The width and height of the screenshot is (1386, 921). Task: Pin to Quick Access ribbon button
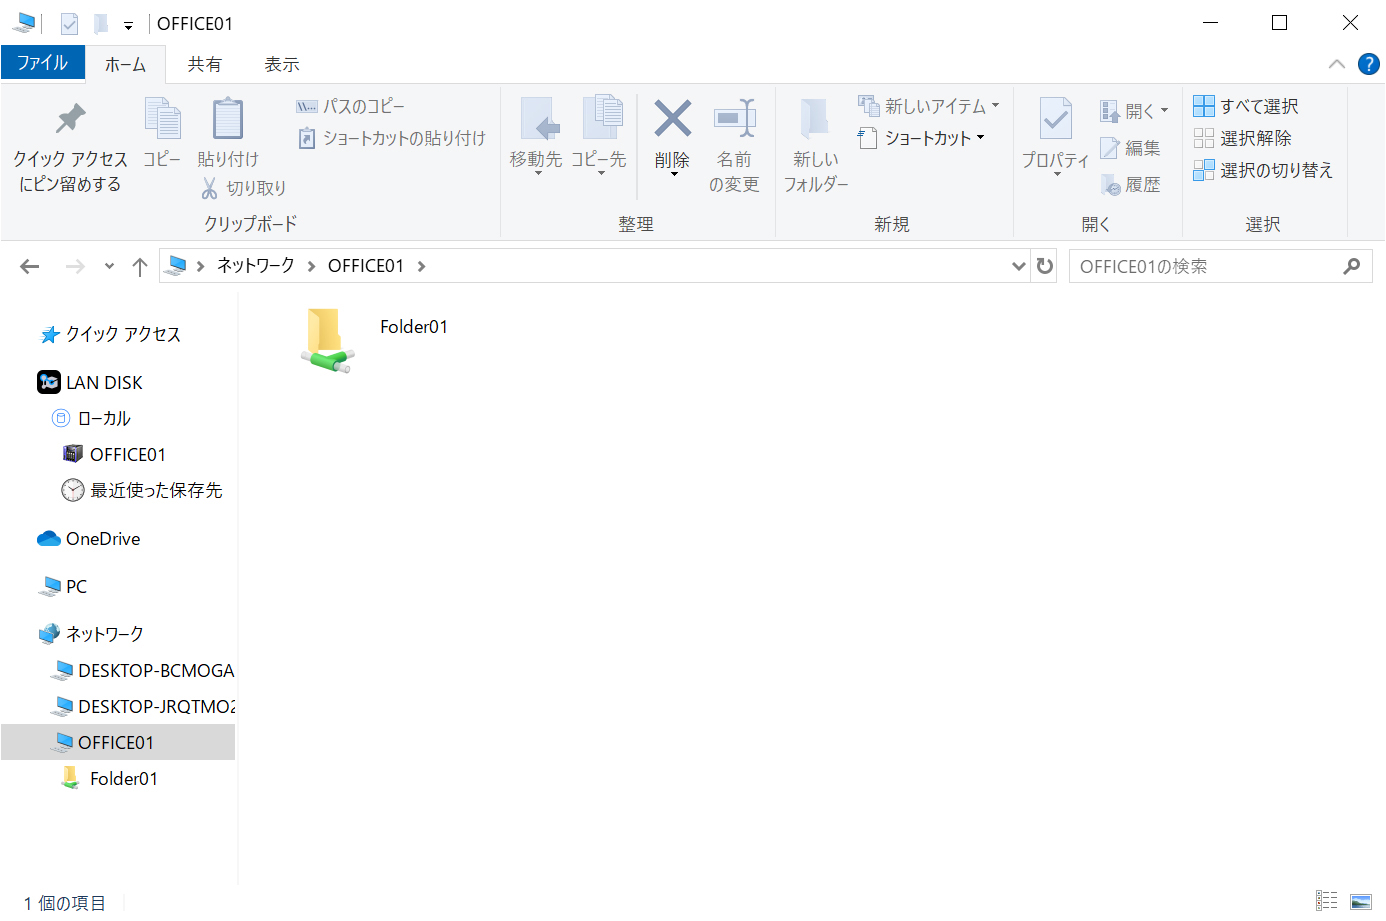pyautogui.click(x=70, y=146)
